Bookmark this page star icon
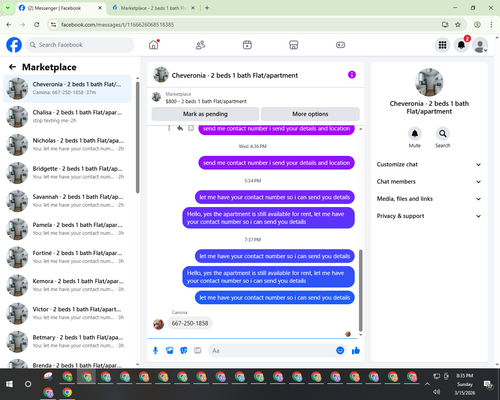The image size is (500, 400). pyautogui.click(x=458, y=25)
